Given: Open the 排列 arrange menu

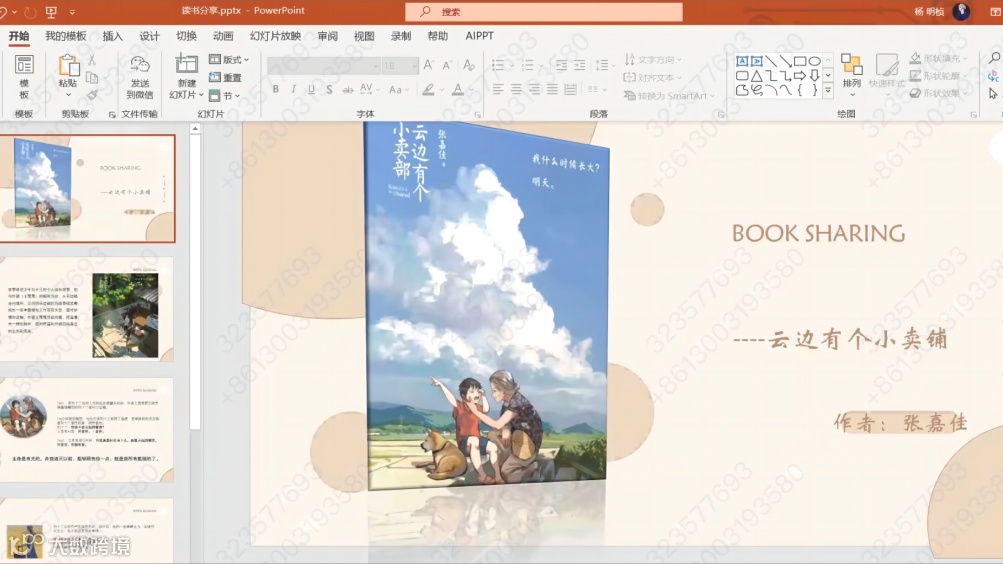Looking at the screenshot, I should point(851,75).
